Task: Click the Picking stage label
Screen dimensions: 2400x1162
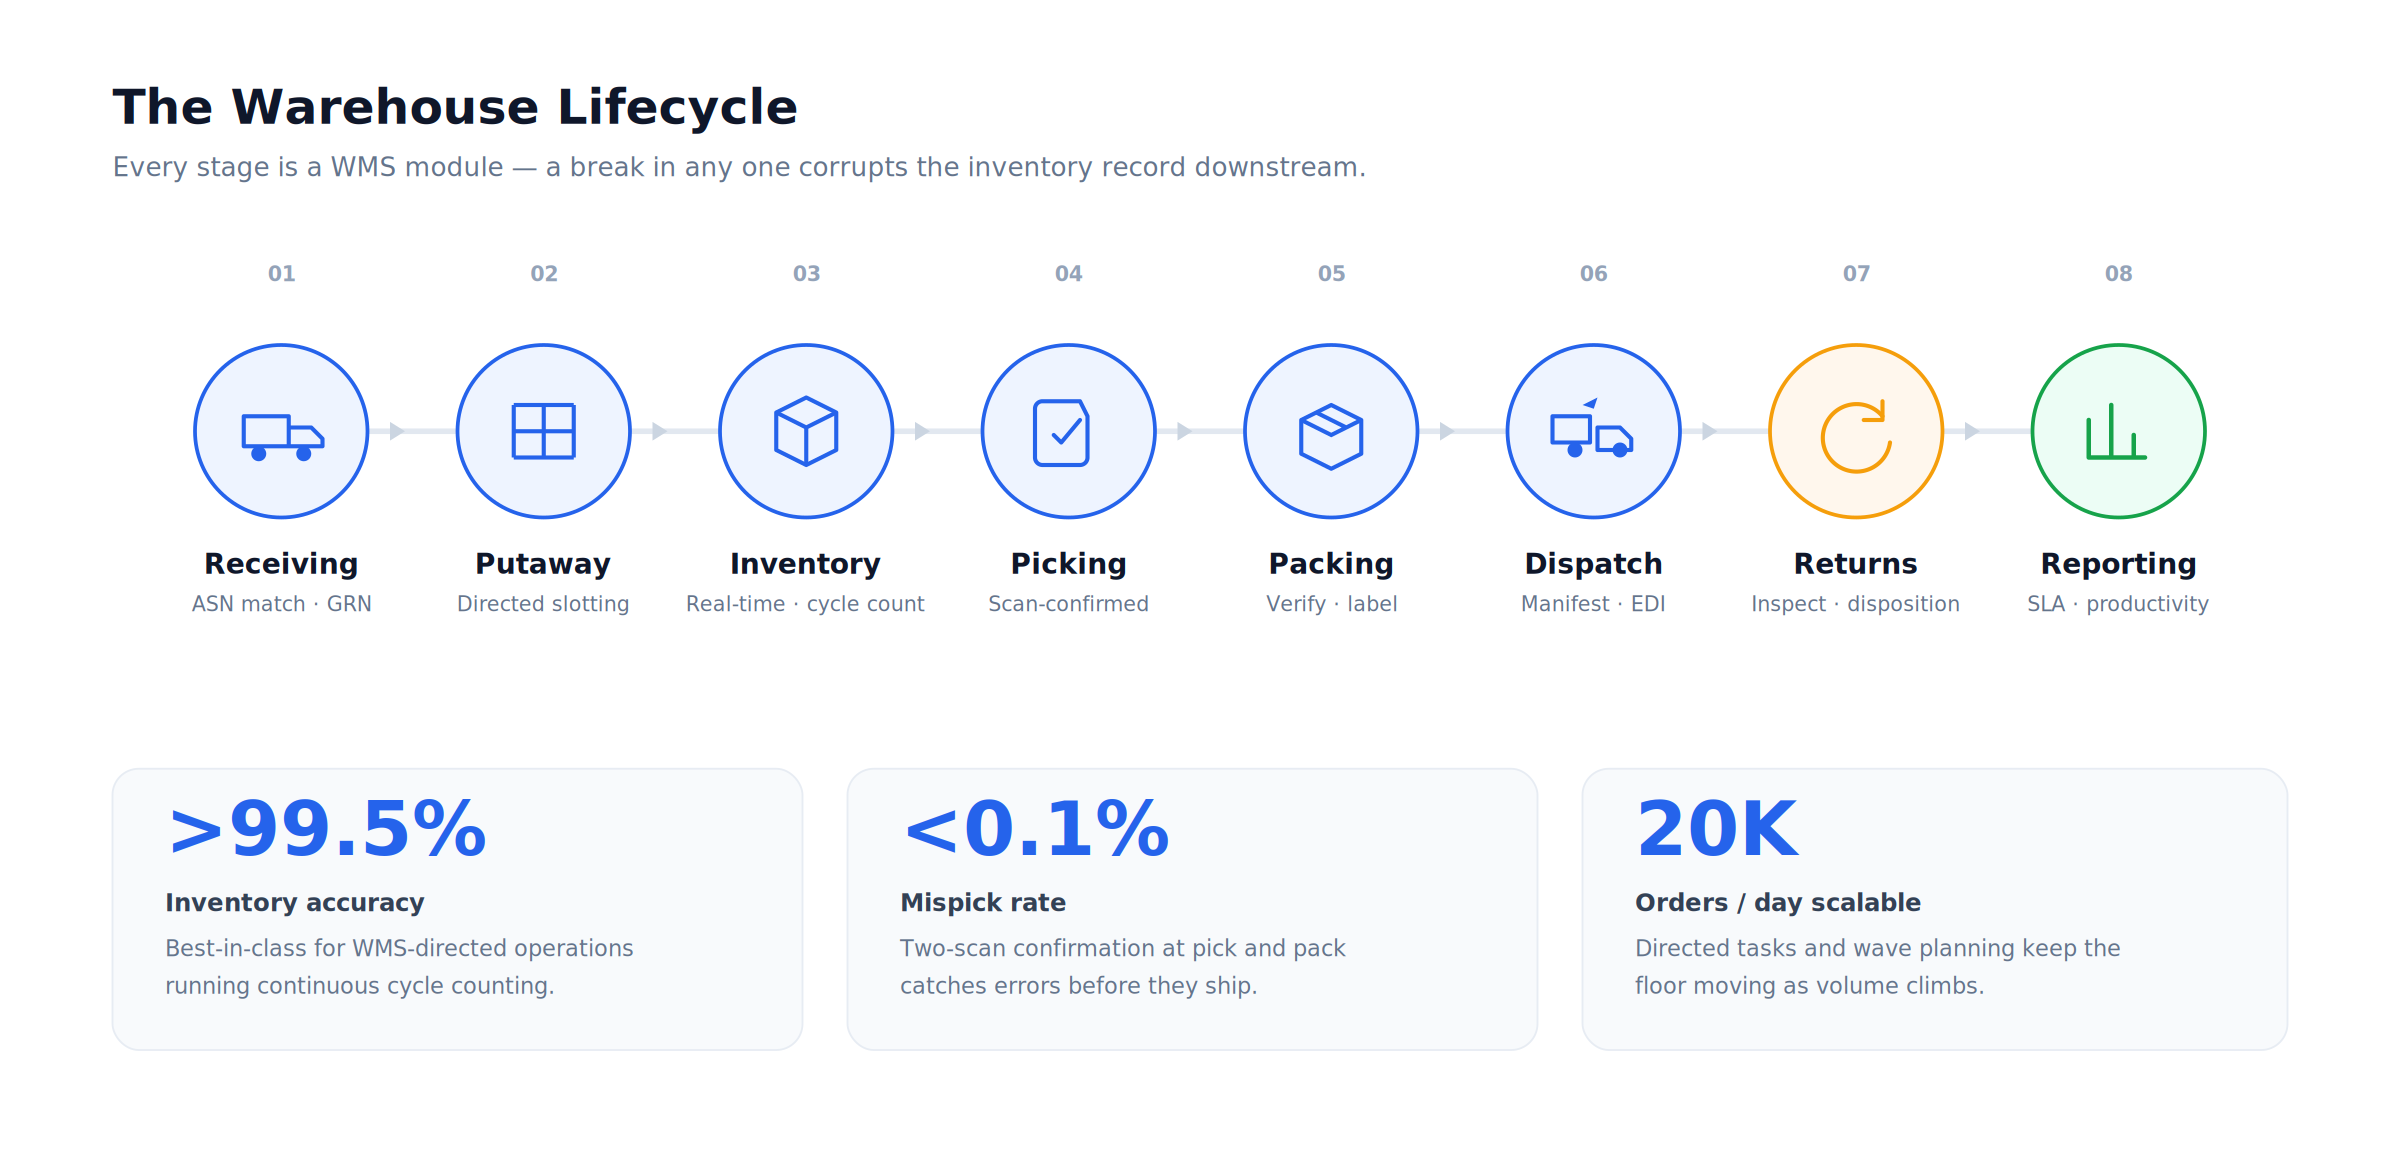Action: coord(1069,564)
